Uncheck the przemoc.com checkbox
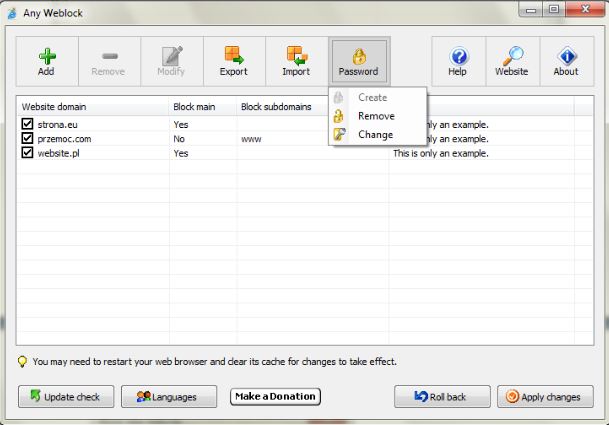 coord(27,138)
